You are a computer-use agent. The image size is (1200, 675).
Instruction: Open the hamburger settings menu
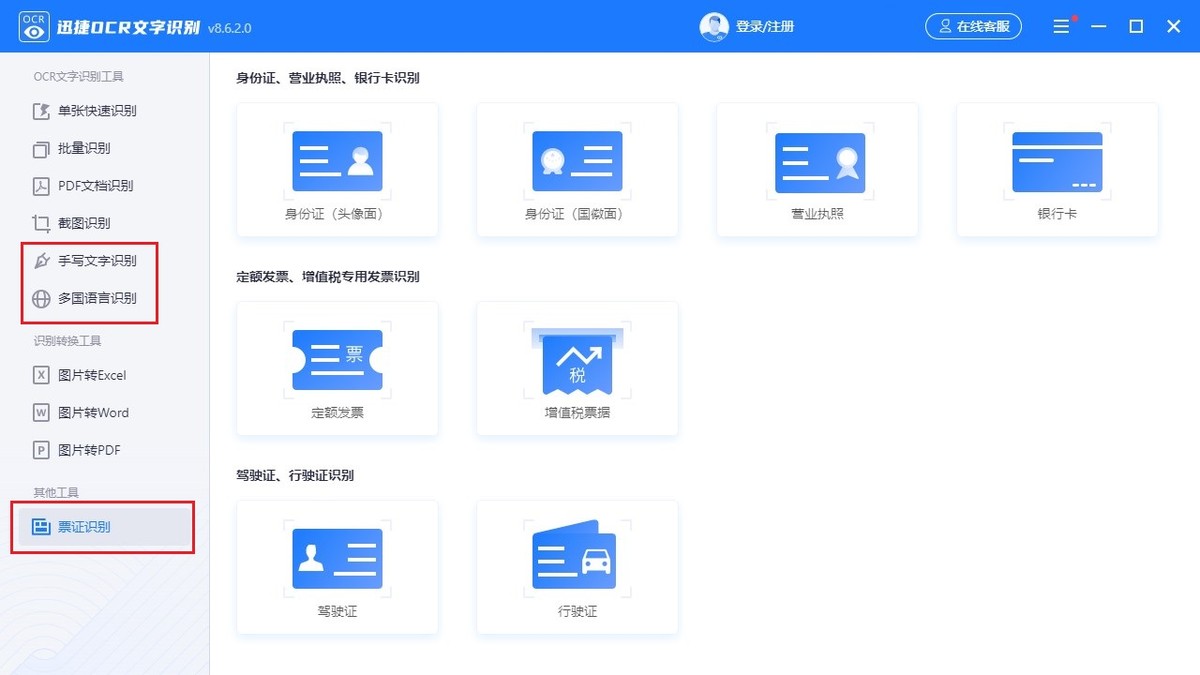point(1061,26)
